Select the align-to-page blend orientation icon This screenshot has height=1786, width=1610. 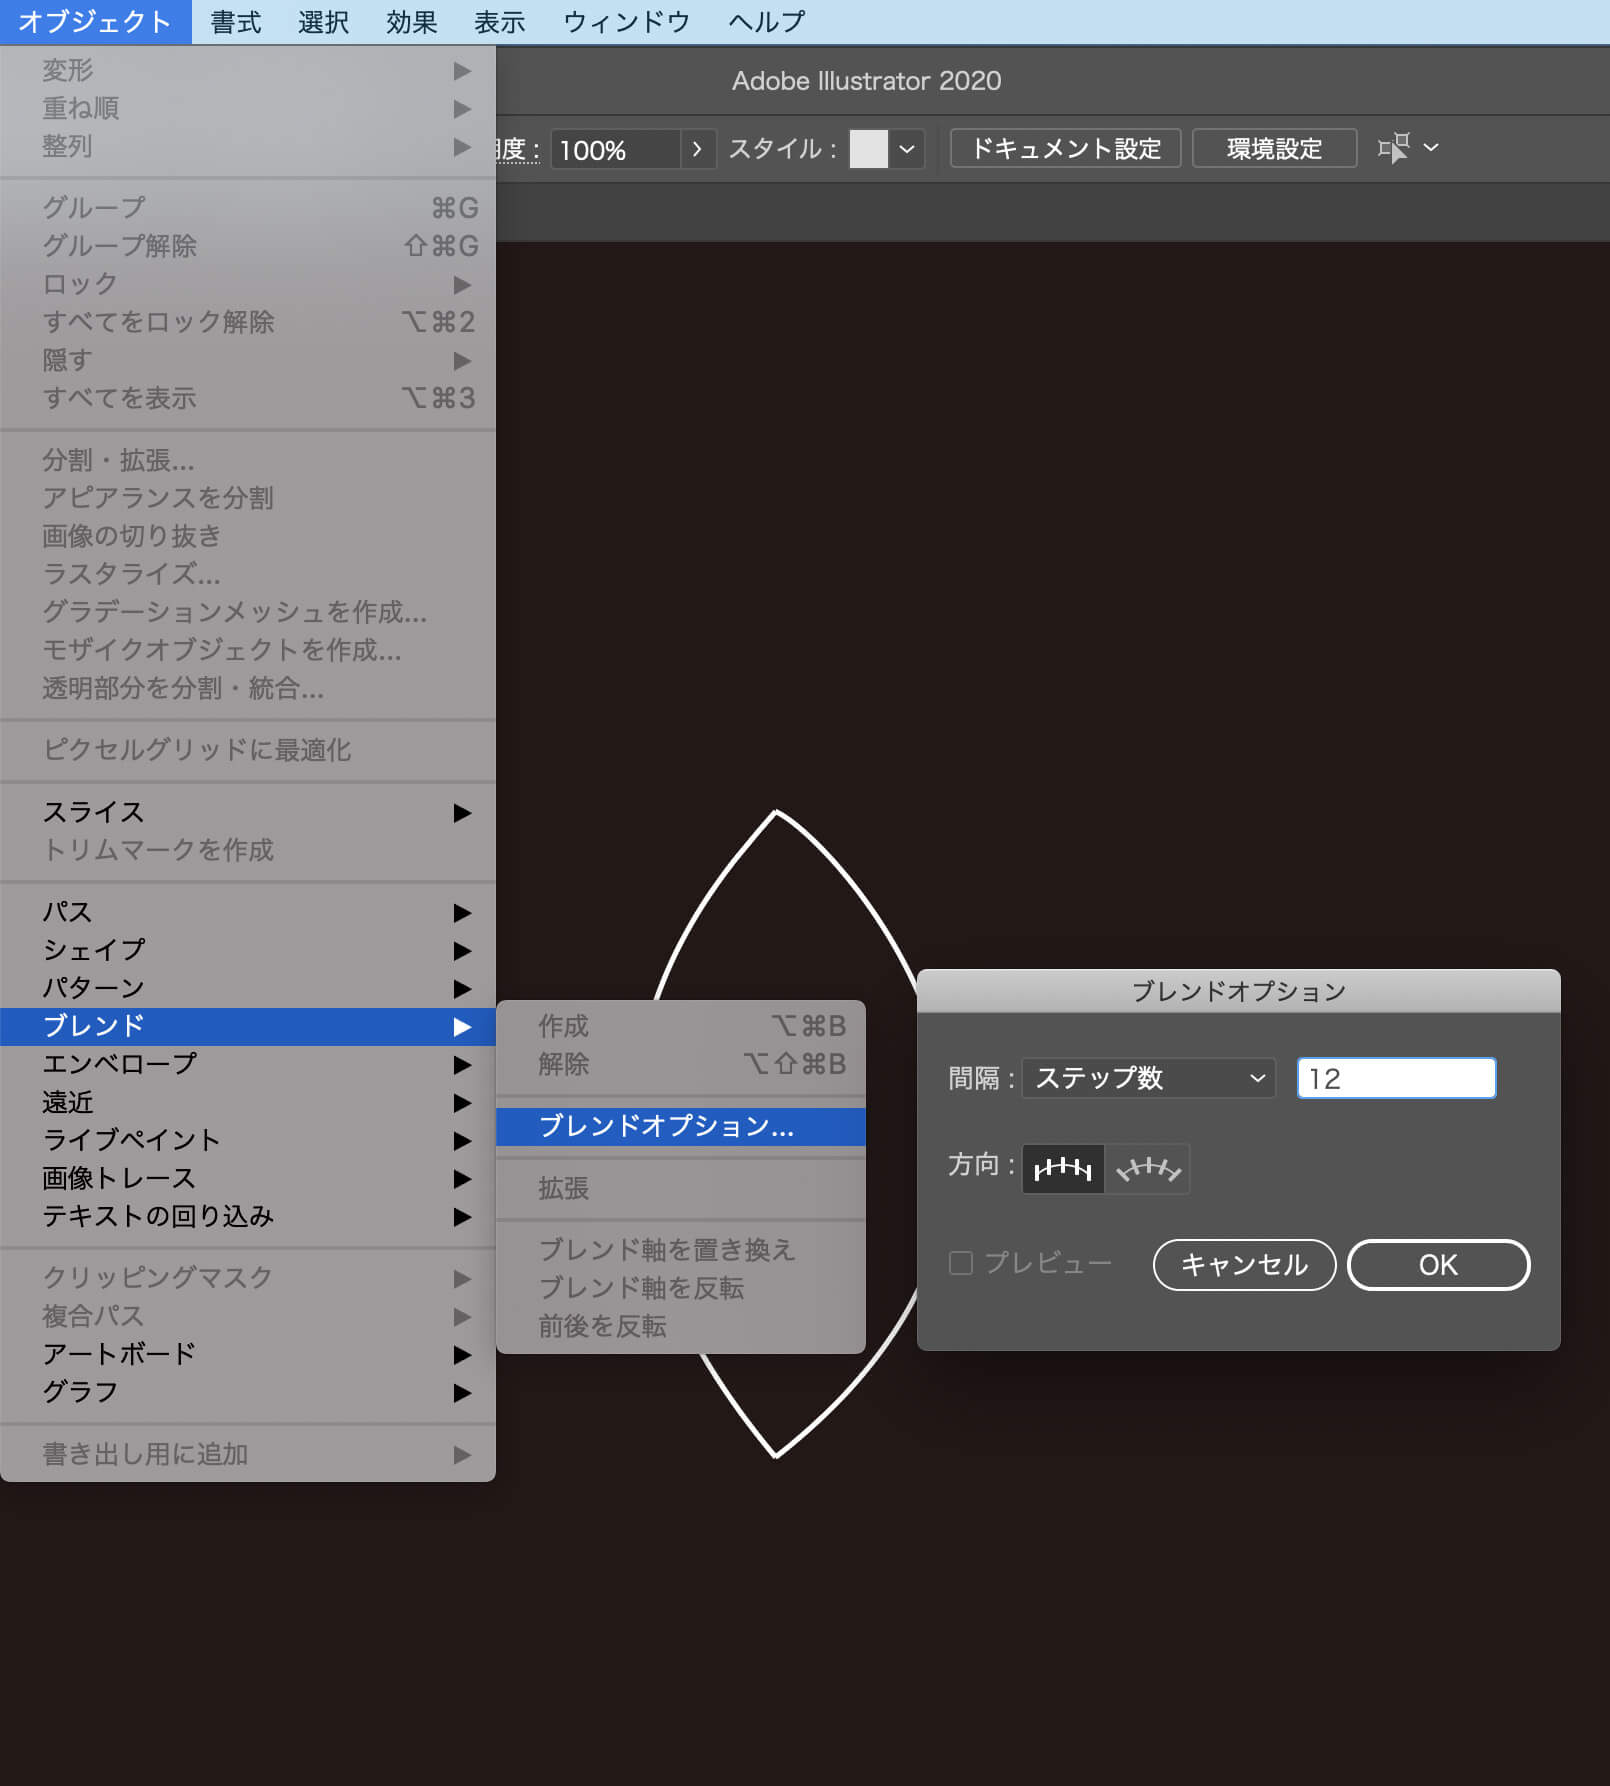tap(1061, 1168)
